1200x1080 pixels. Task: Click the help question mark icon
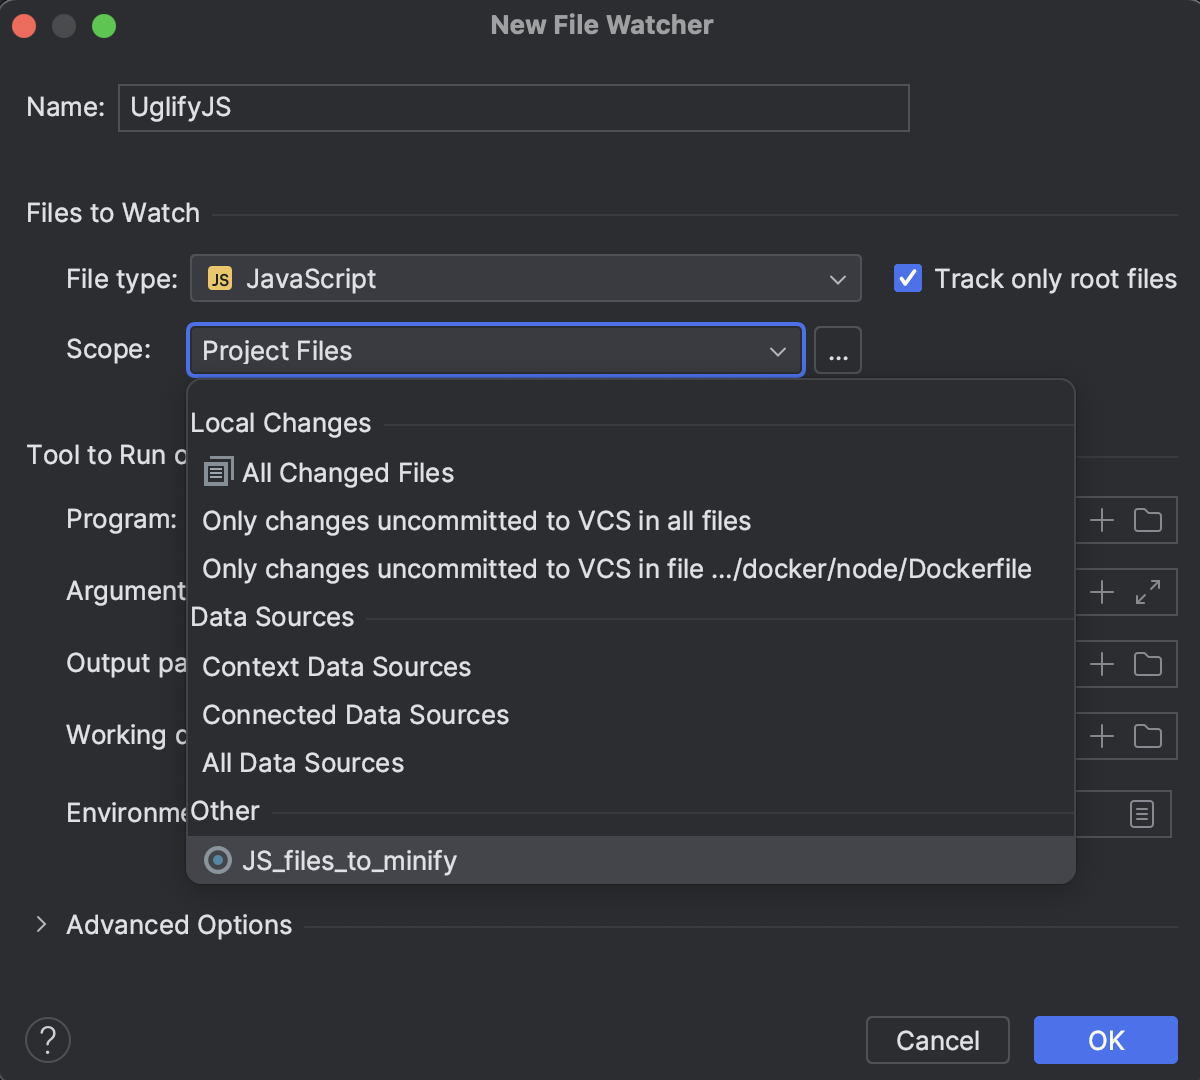point(47,1040)
